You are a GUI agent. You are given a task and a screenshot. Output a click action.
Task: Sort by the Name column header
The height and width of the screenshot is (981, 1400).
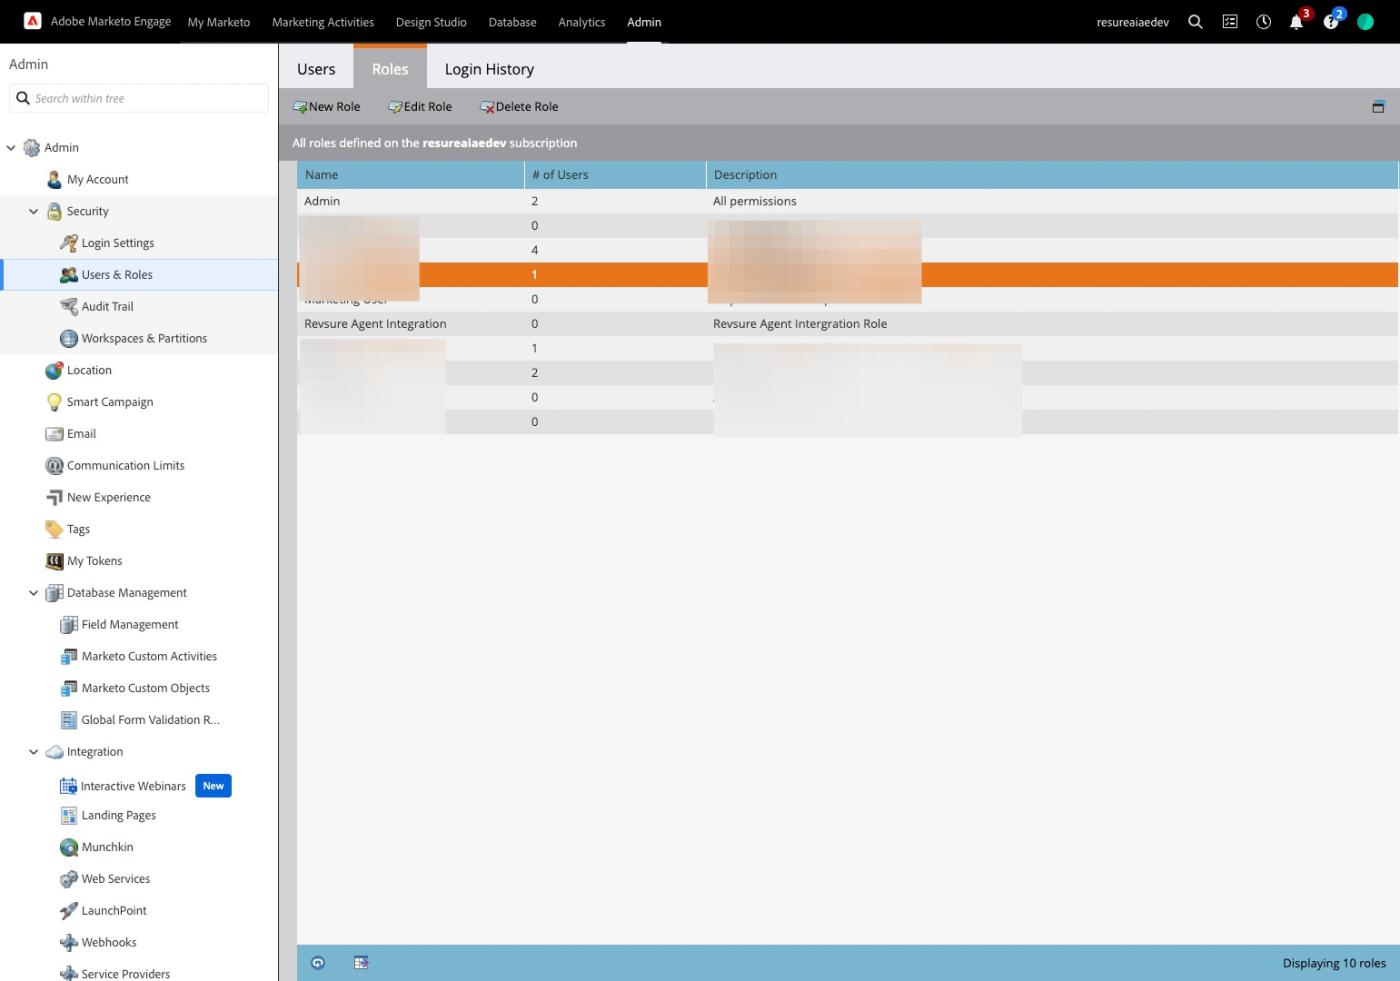click(410, 175)
